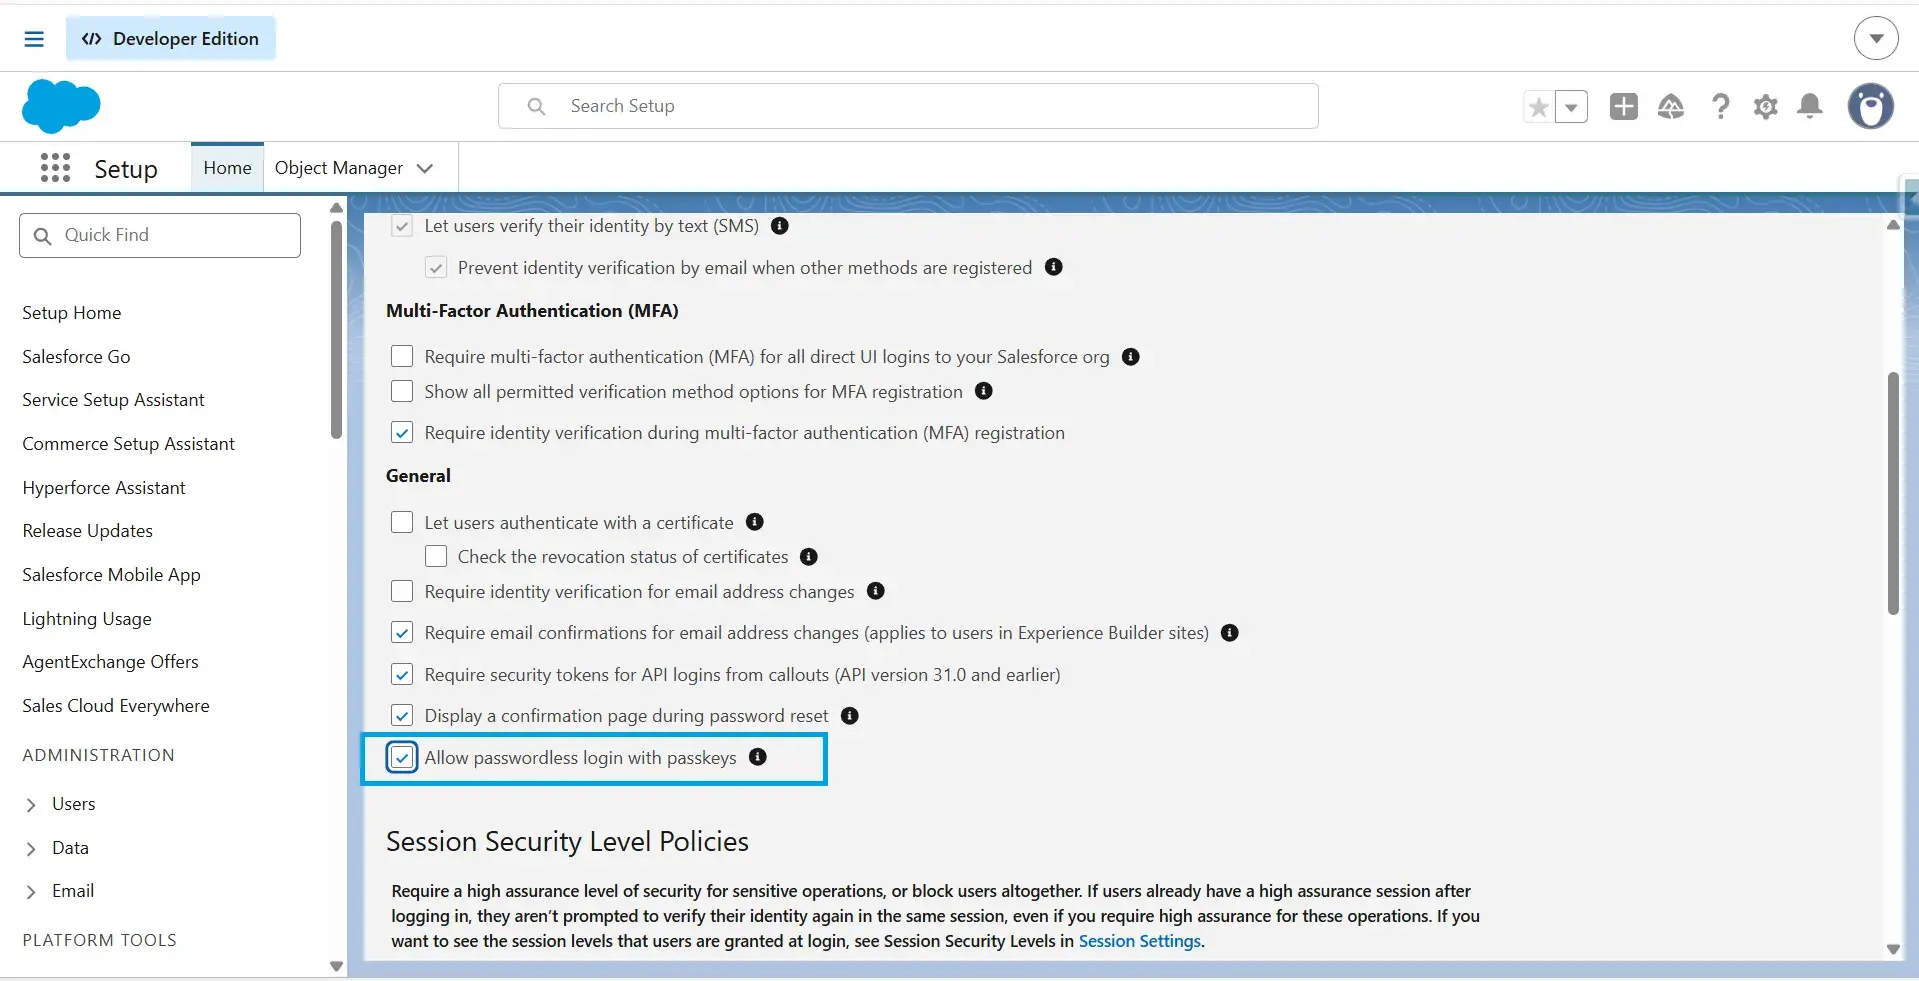Show info for password reset confirmation page

(850, 716)
